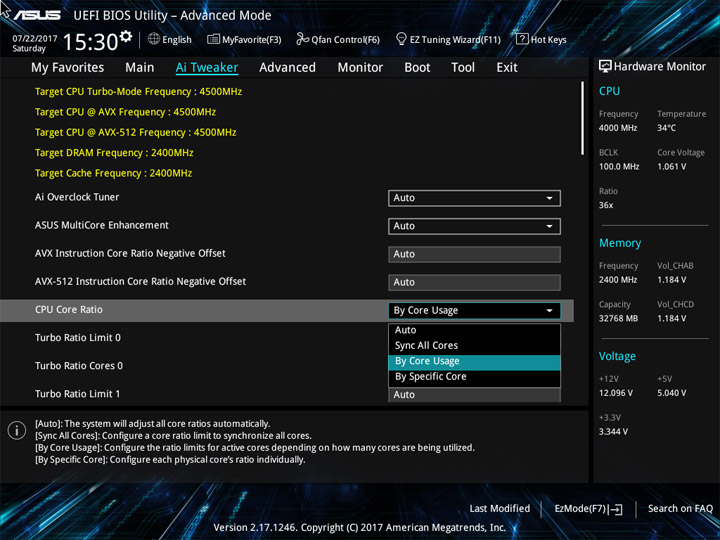Click the 15:30 clock display
Screen dimensions: 720x540
point(90,42)
